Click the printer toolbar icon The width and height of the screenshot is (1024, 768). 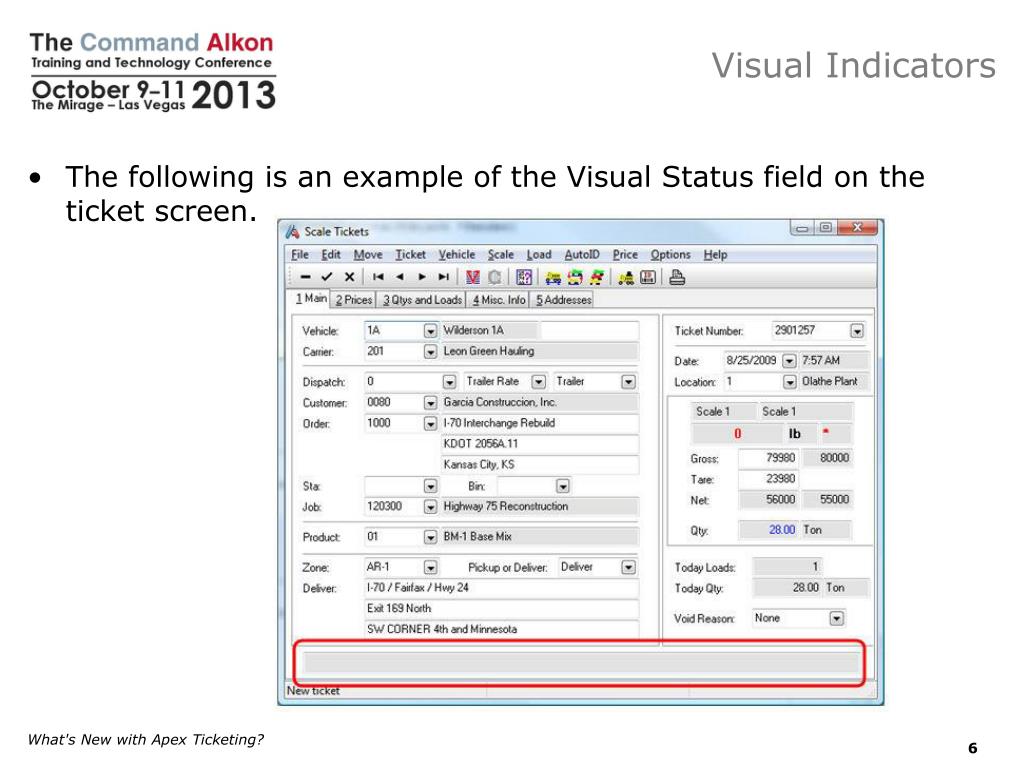click(677, 278)
